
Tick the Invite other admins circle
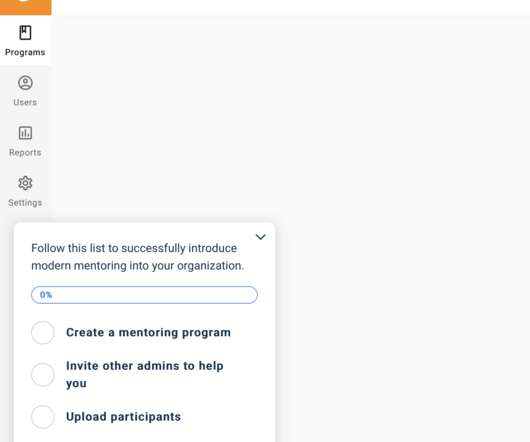coord(43,375)
